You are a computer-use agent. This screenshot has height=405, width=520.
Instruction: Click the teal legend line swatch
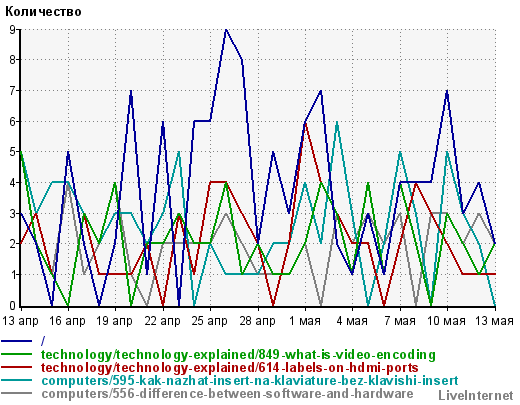point(17,380)
